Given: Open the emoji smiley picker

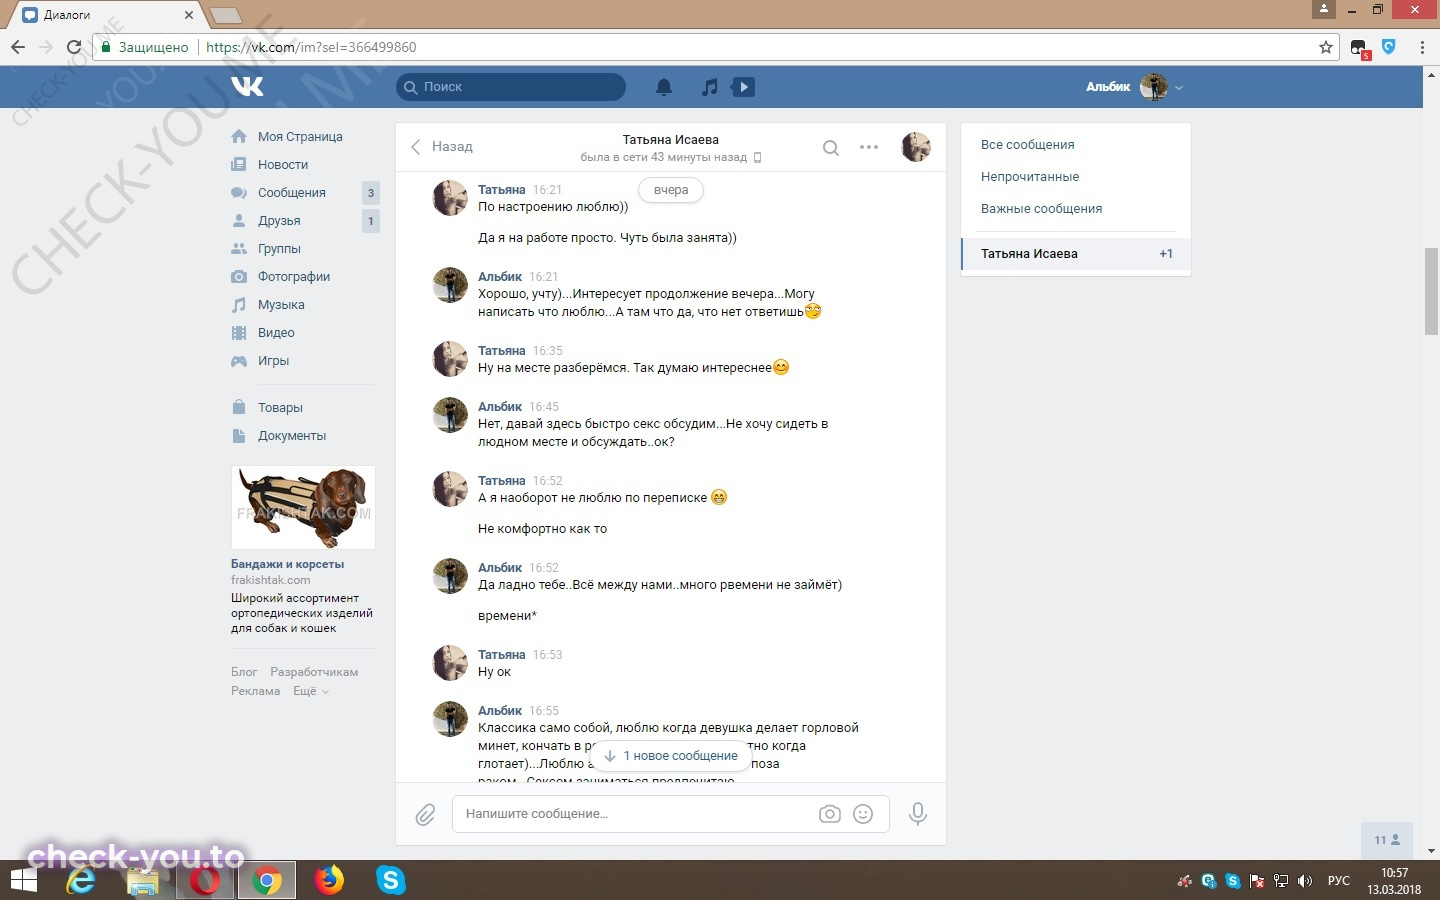Looking at the screenshot, I should point(863,814).
